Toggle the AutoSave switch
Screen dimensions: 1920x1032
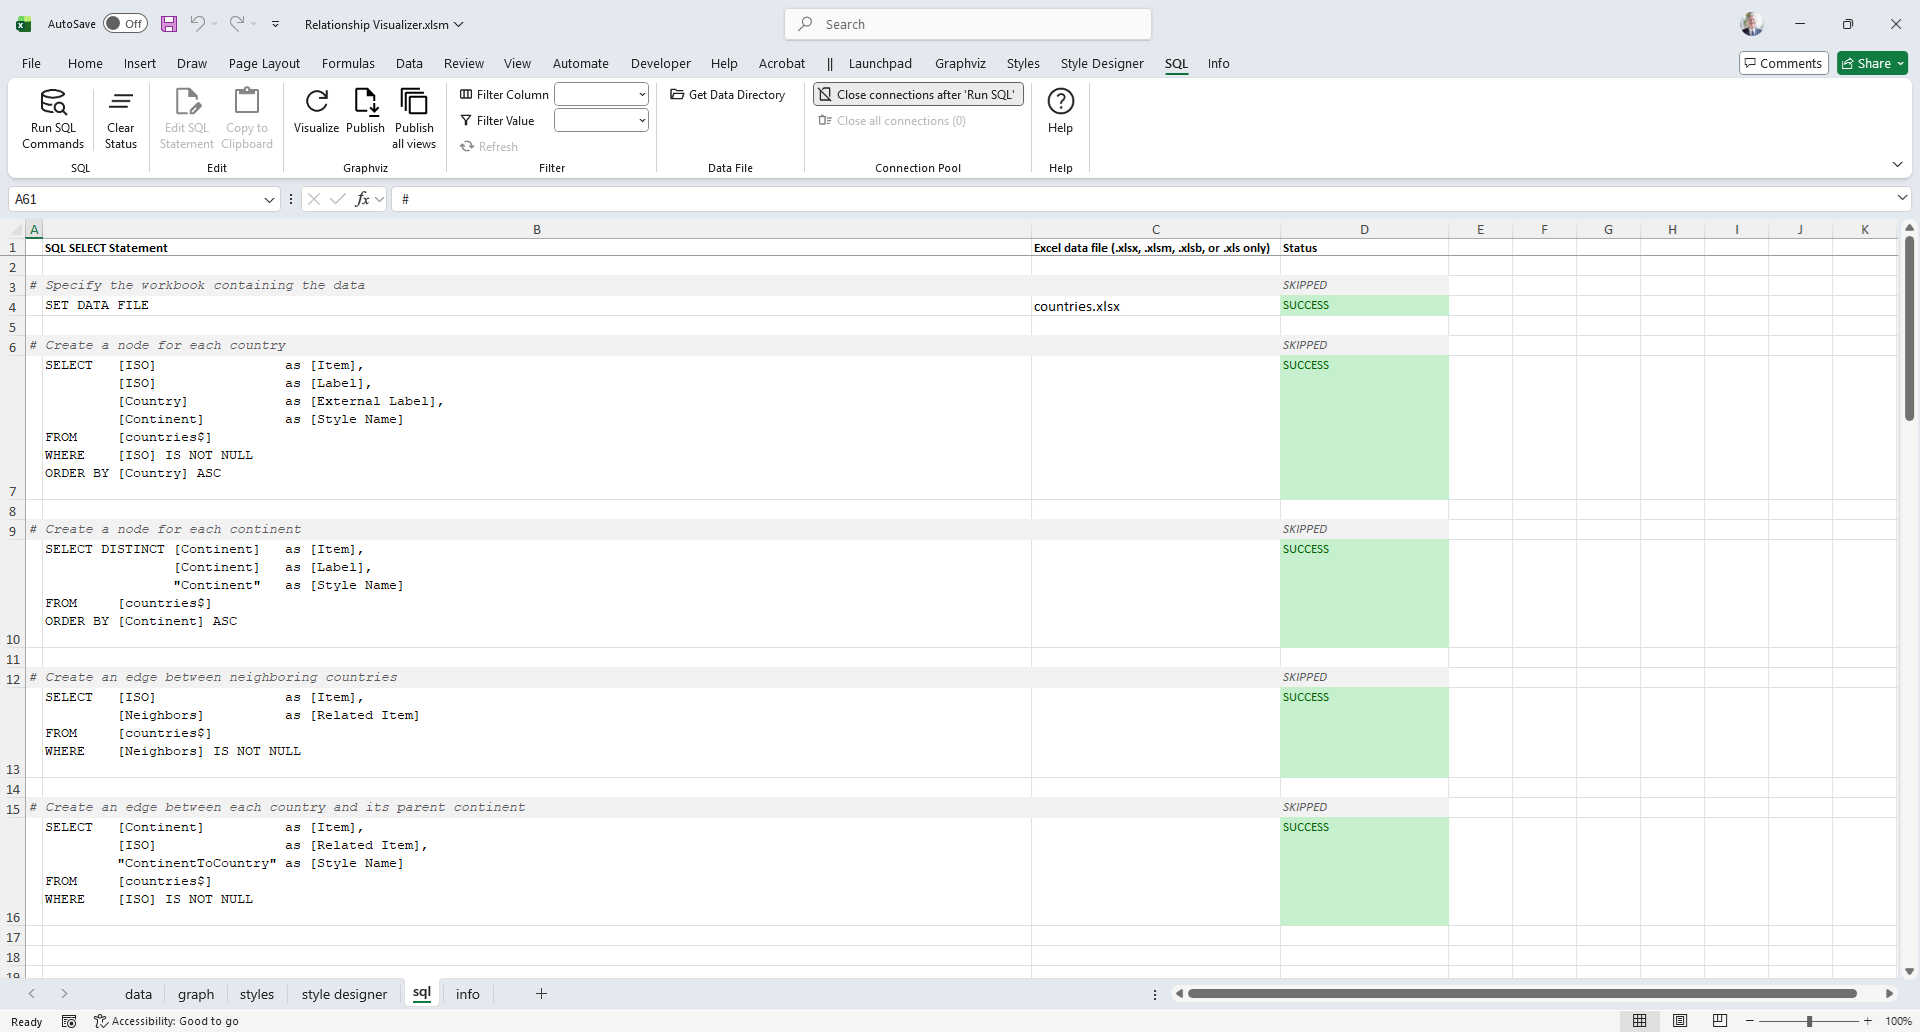coord(126,24)
